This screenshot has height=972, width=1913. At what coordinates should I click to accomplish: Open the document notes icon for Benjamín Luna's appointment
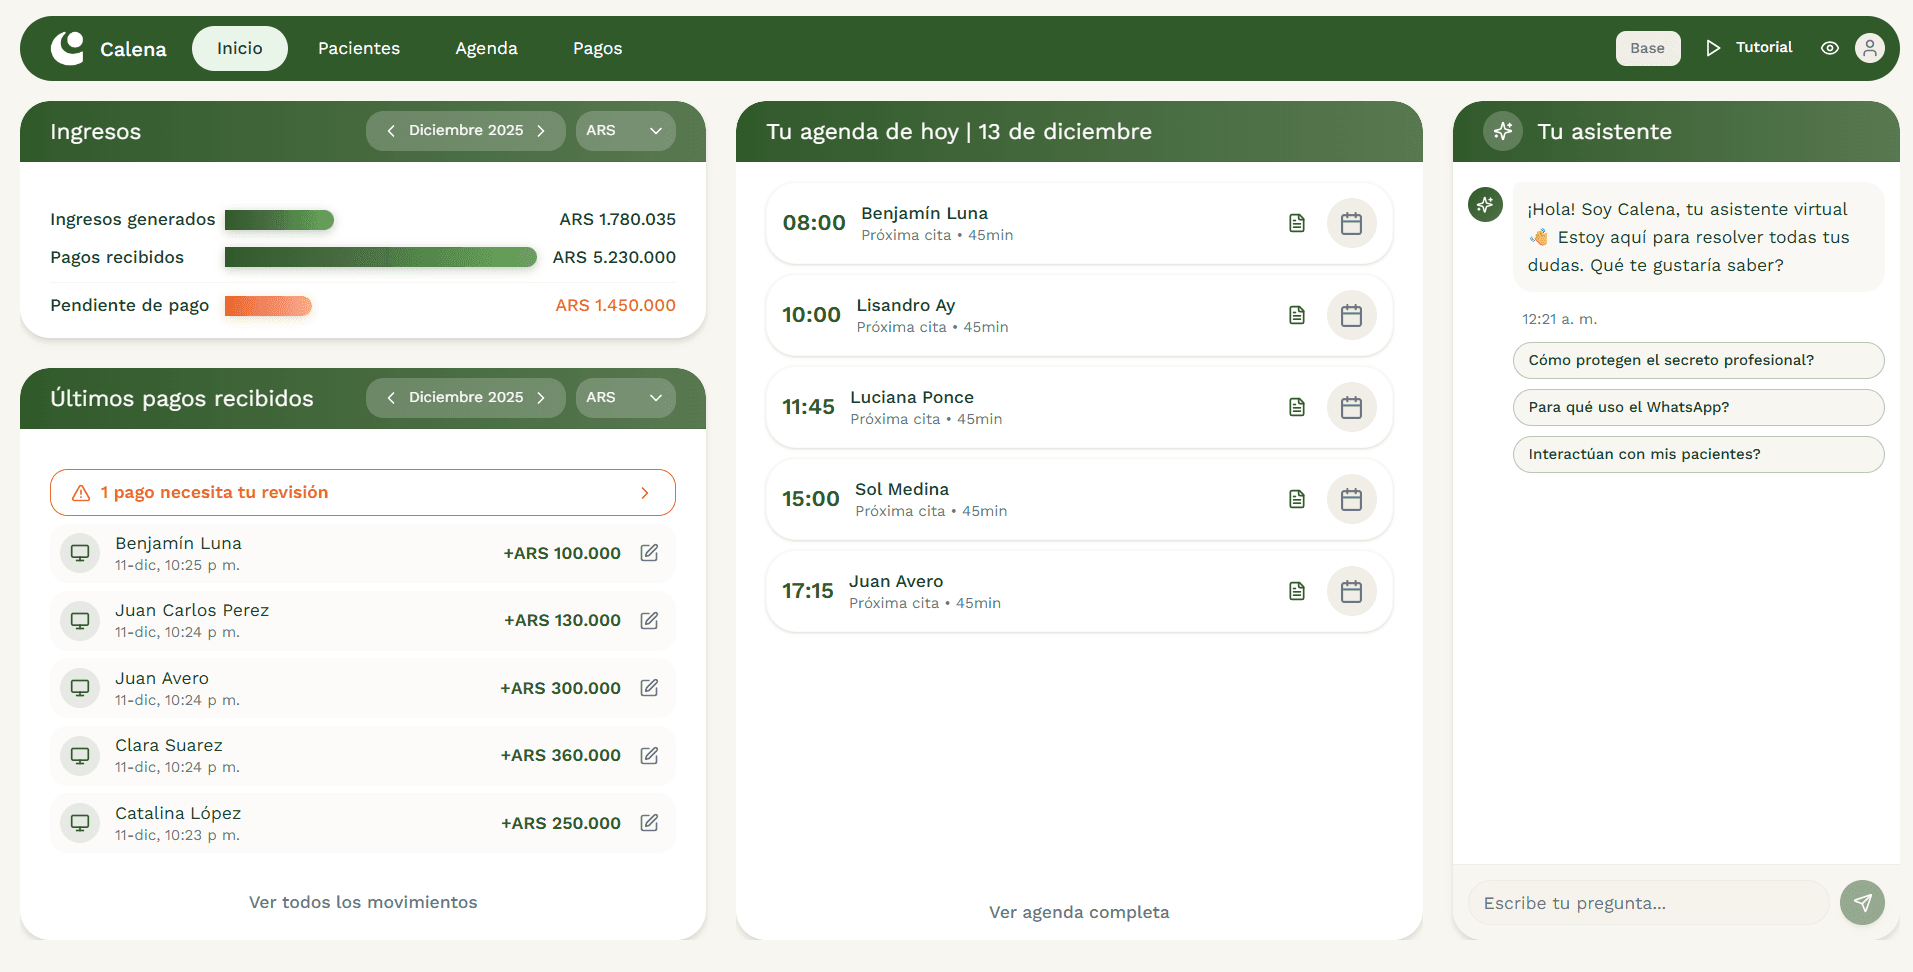pos(1296,223)
